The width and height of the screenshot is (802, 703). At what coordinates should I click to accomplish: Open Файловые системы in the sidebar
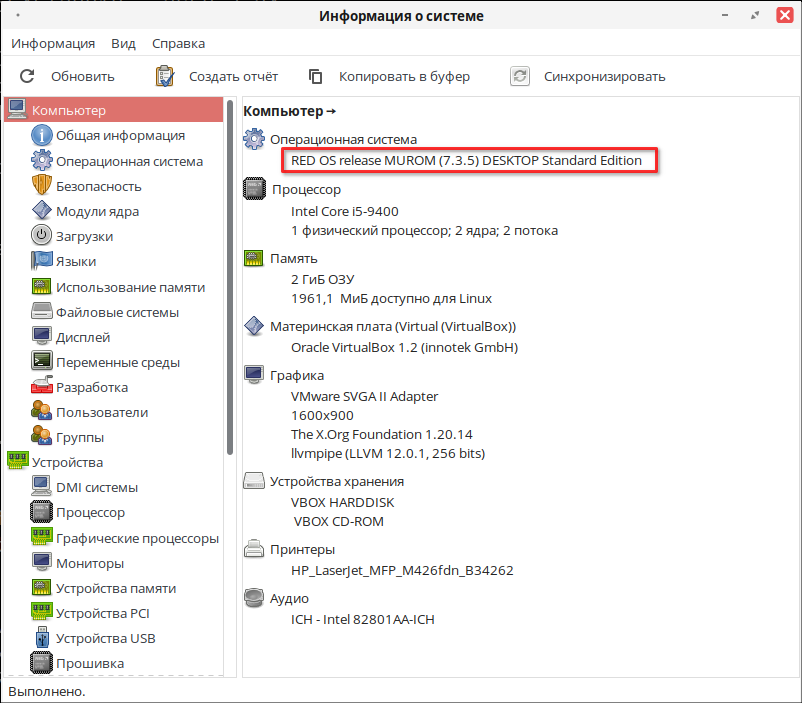click(118, 312)
